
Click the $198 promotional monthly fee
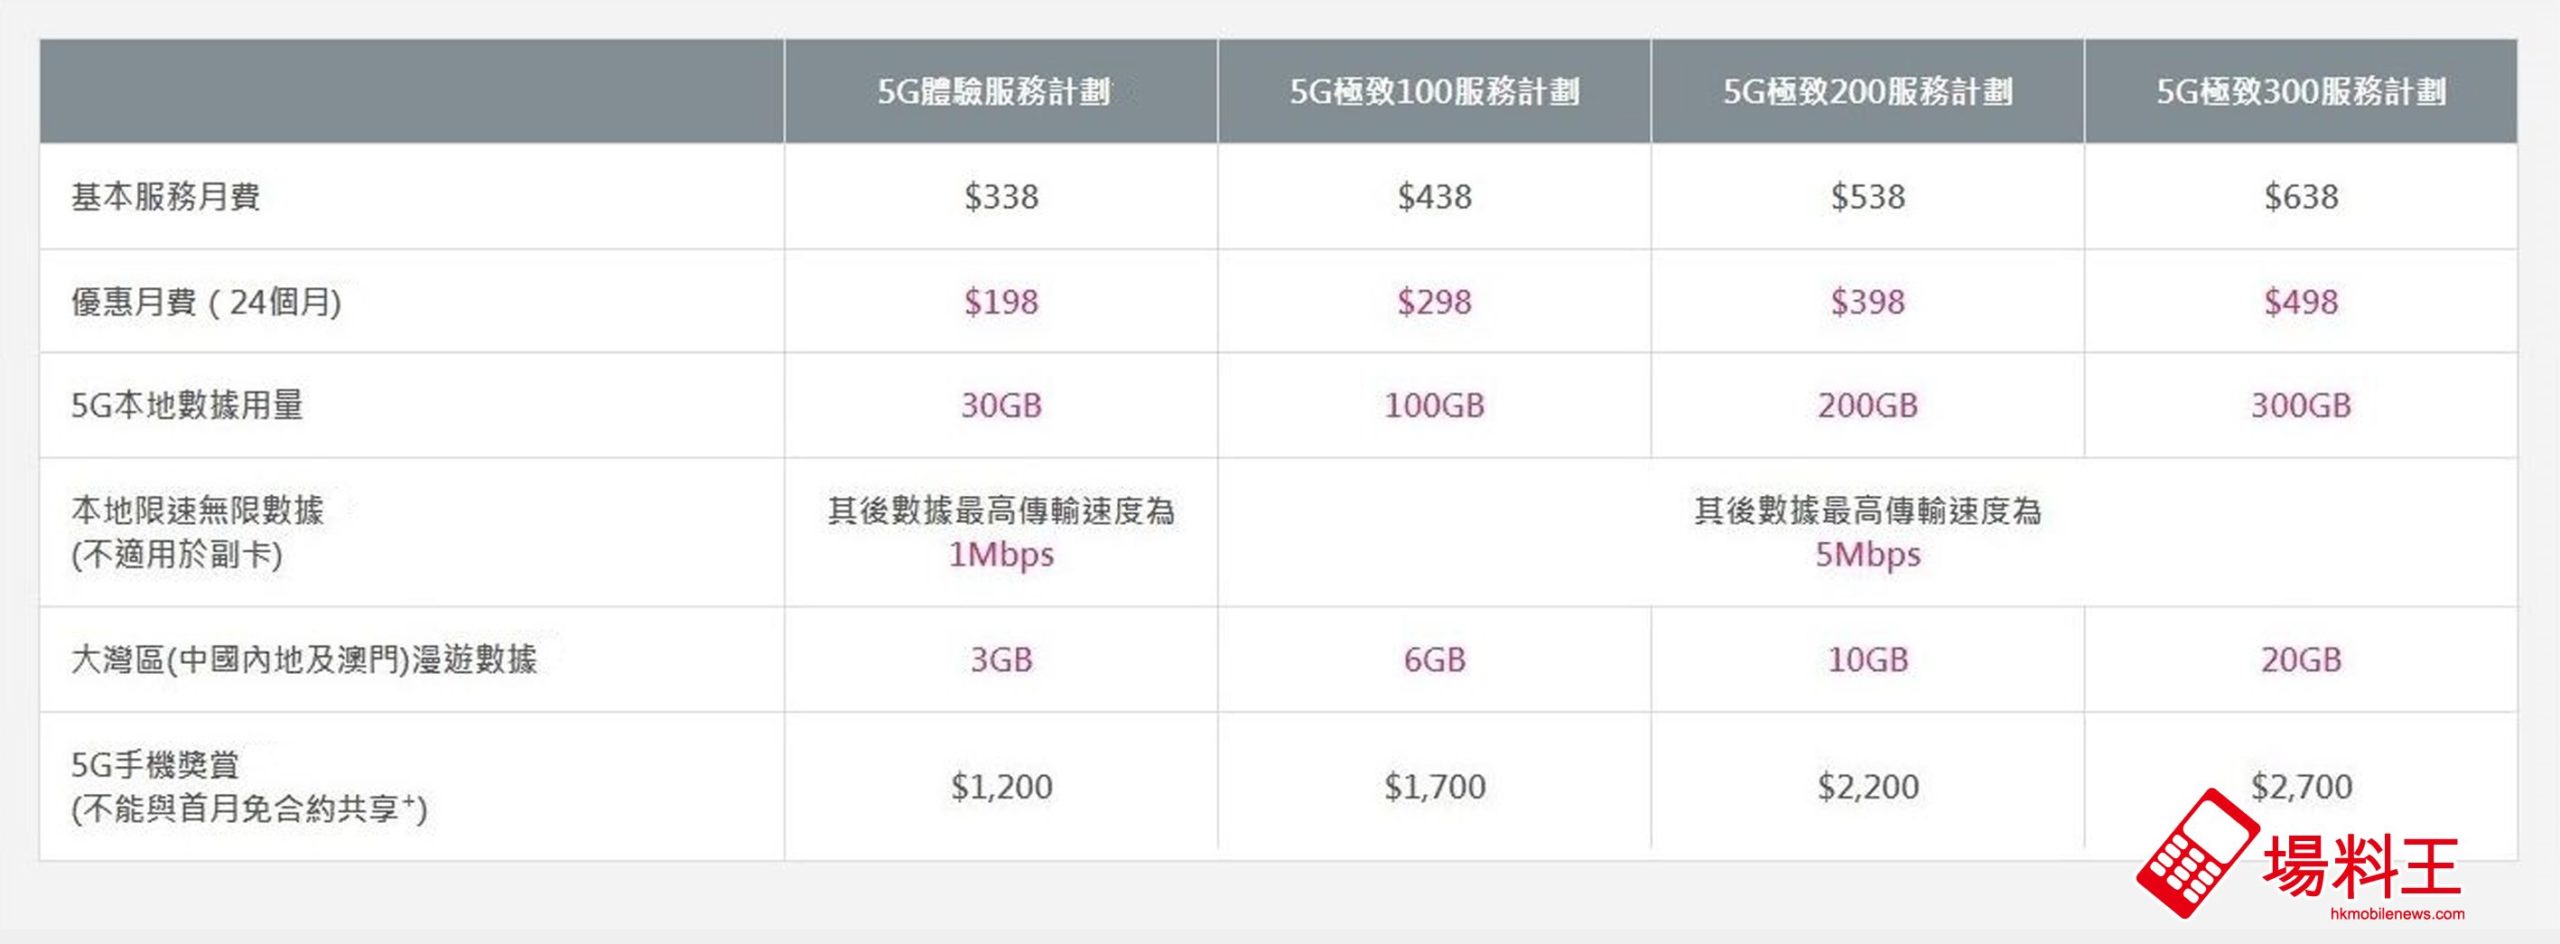coord(1001,302)
